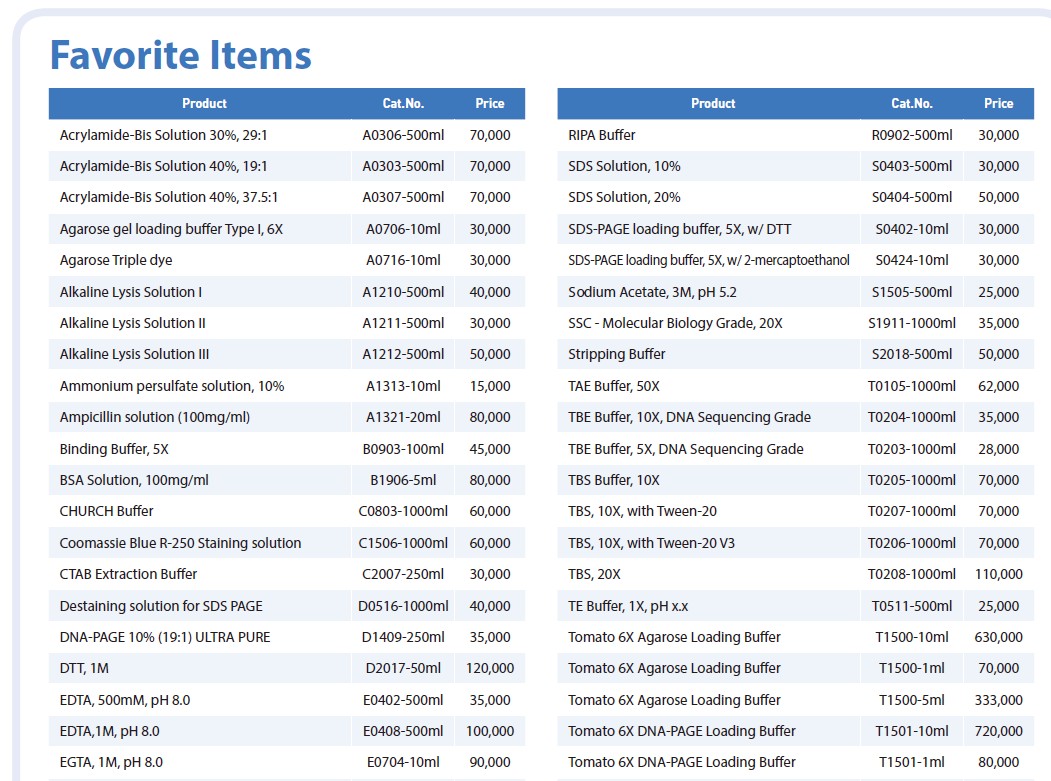Click price 15,000 for Ammonium persulfate
Screen dimensions: 1051x781
pos(490,386)
